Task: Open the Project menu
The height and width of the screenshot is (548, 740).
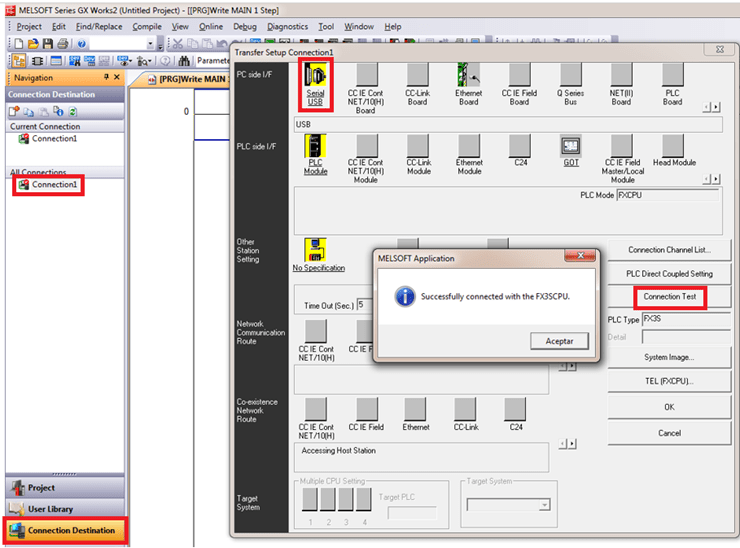Action: [29, 27]
